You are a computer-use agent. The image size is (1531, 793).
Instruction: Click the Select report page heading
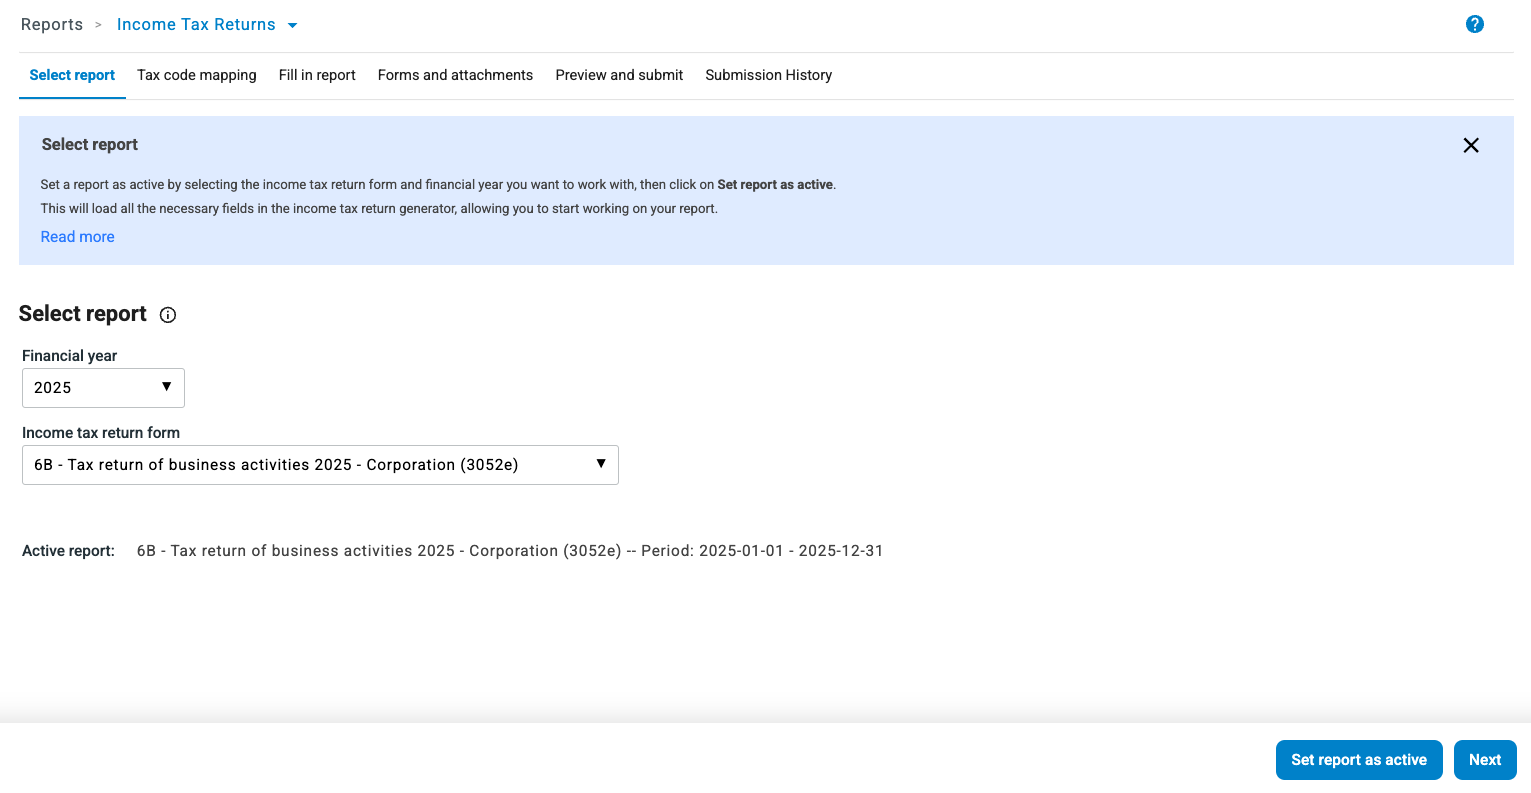point(82,313)
